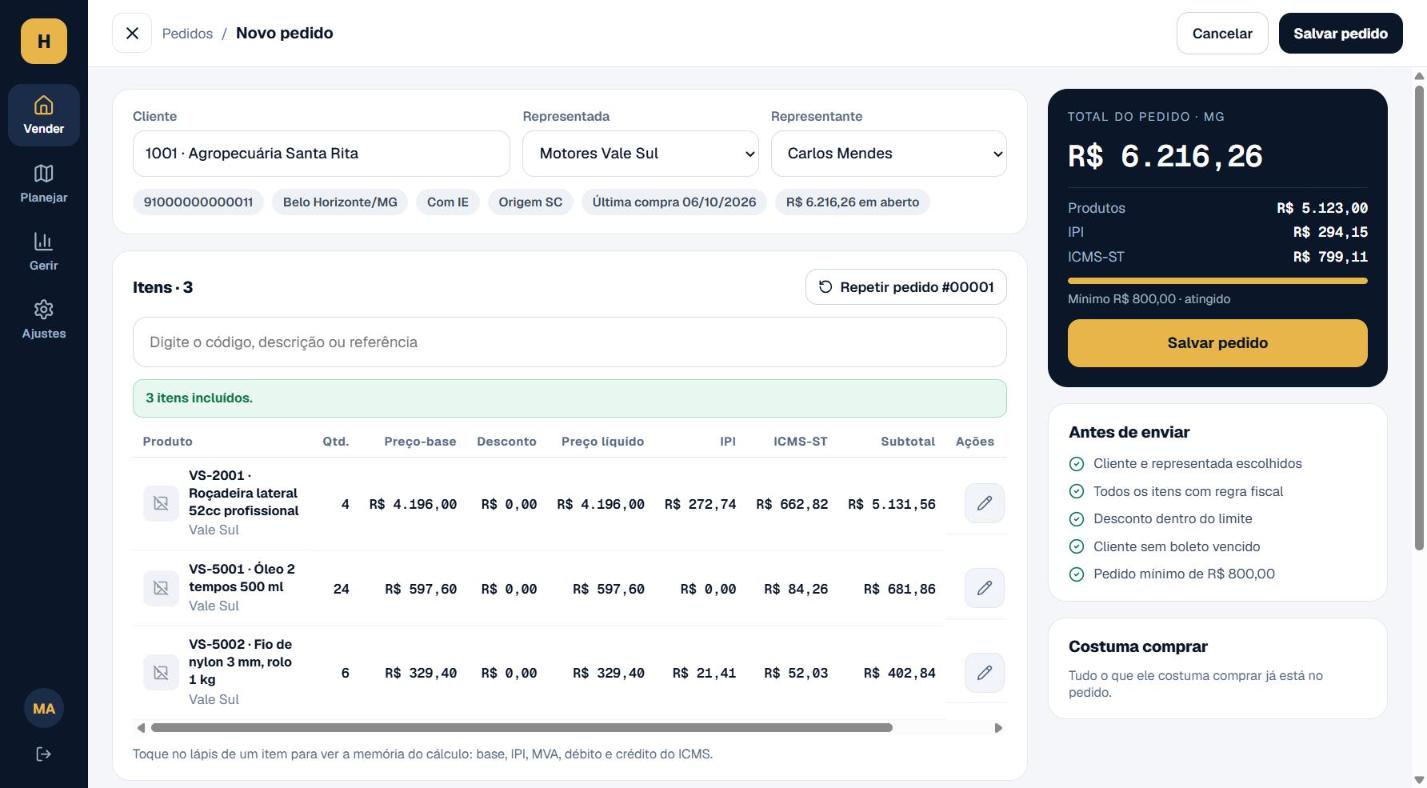Open the Representante dropdown
The width and height of the screenshot is (1427, 788).
pos(889,154)
